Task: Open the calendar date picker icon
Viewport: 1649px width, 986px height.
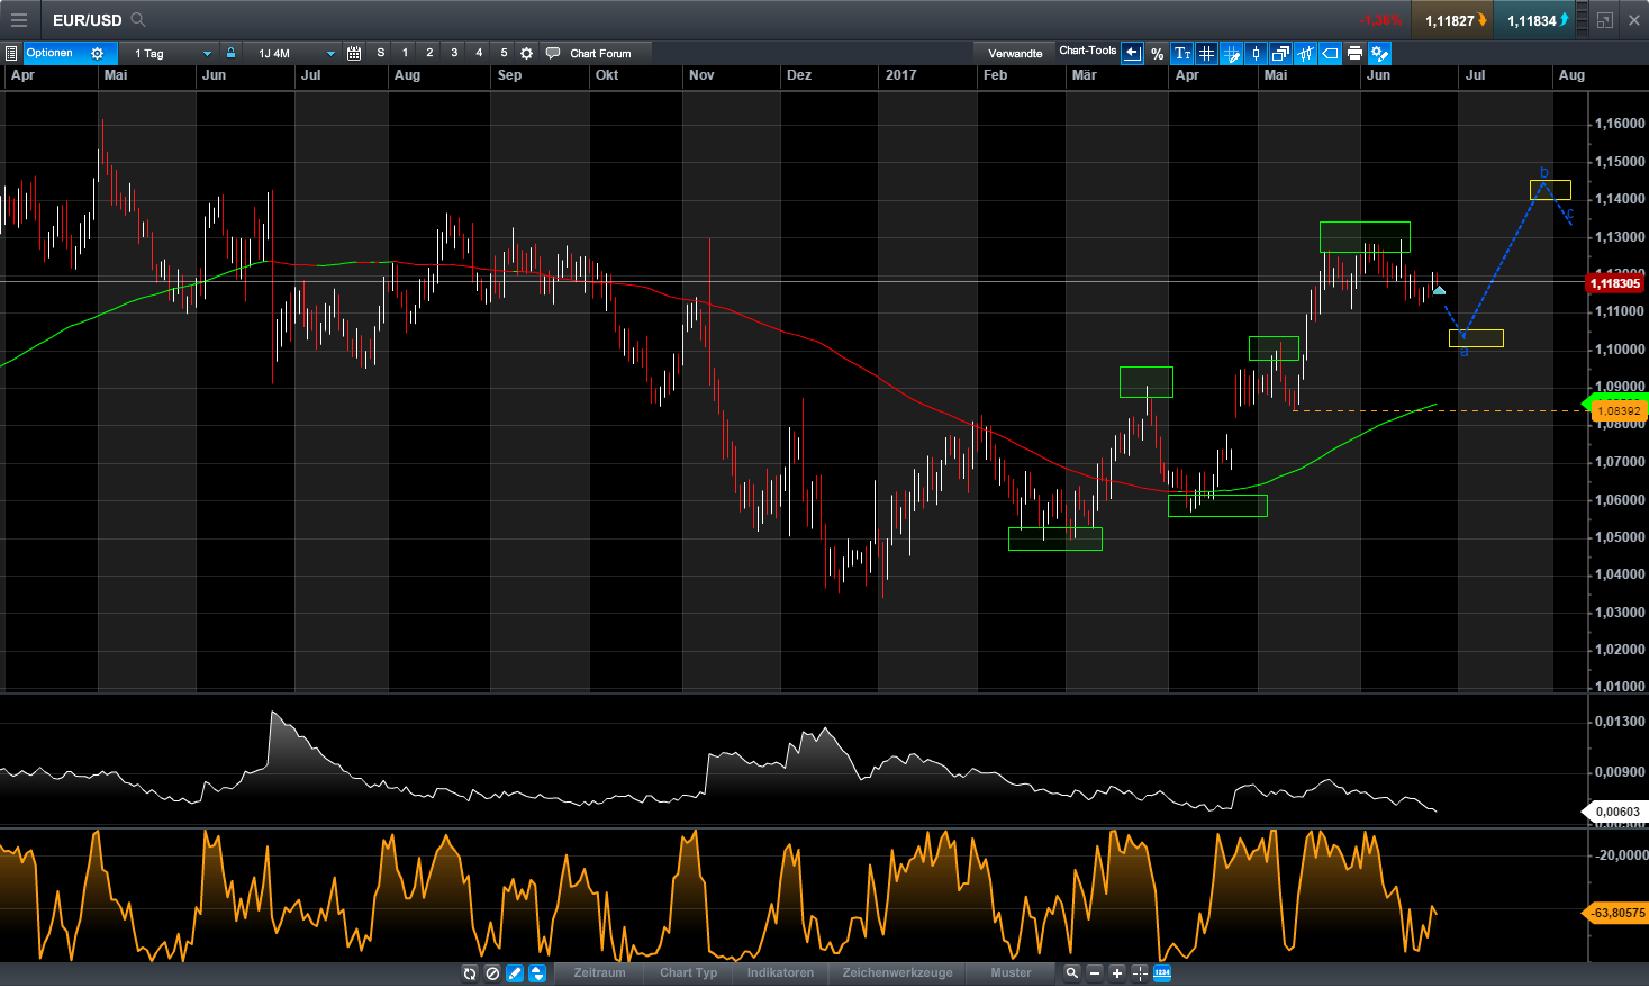Action: [352, 53]
